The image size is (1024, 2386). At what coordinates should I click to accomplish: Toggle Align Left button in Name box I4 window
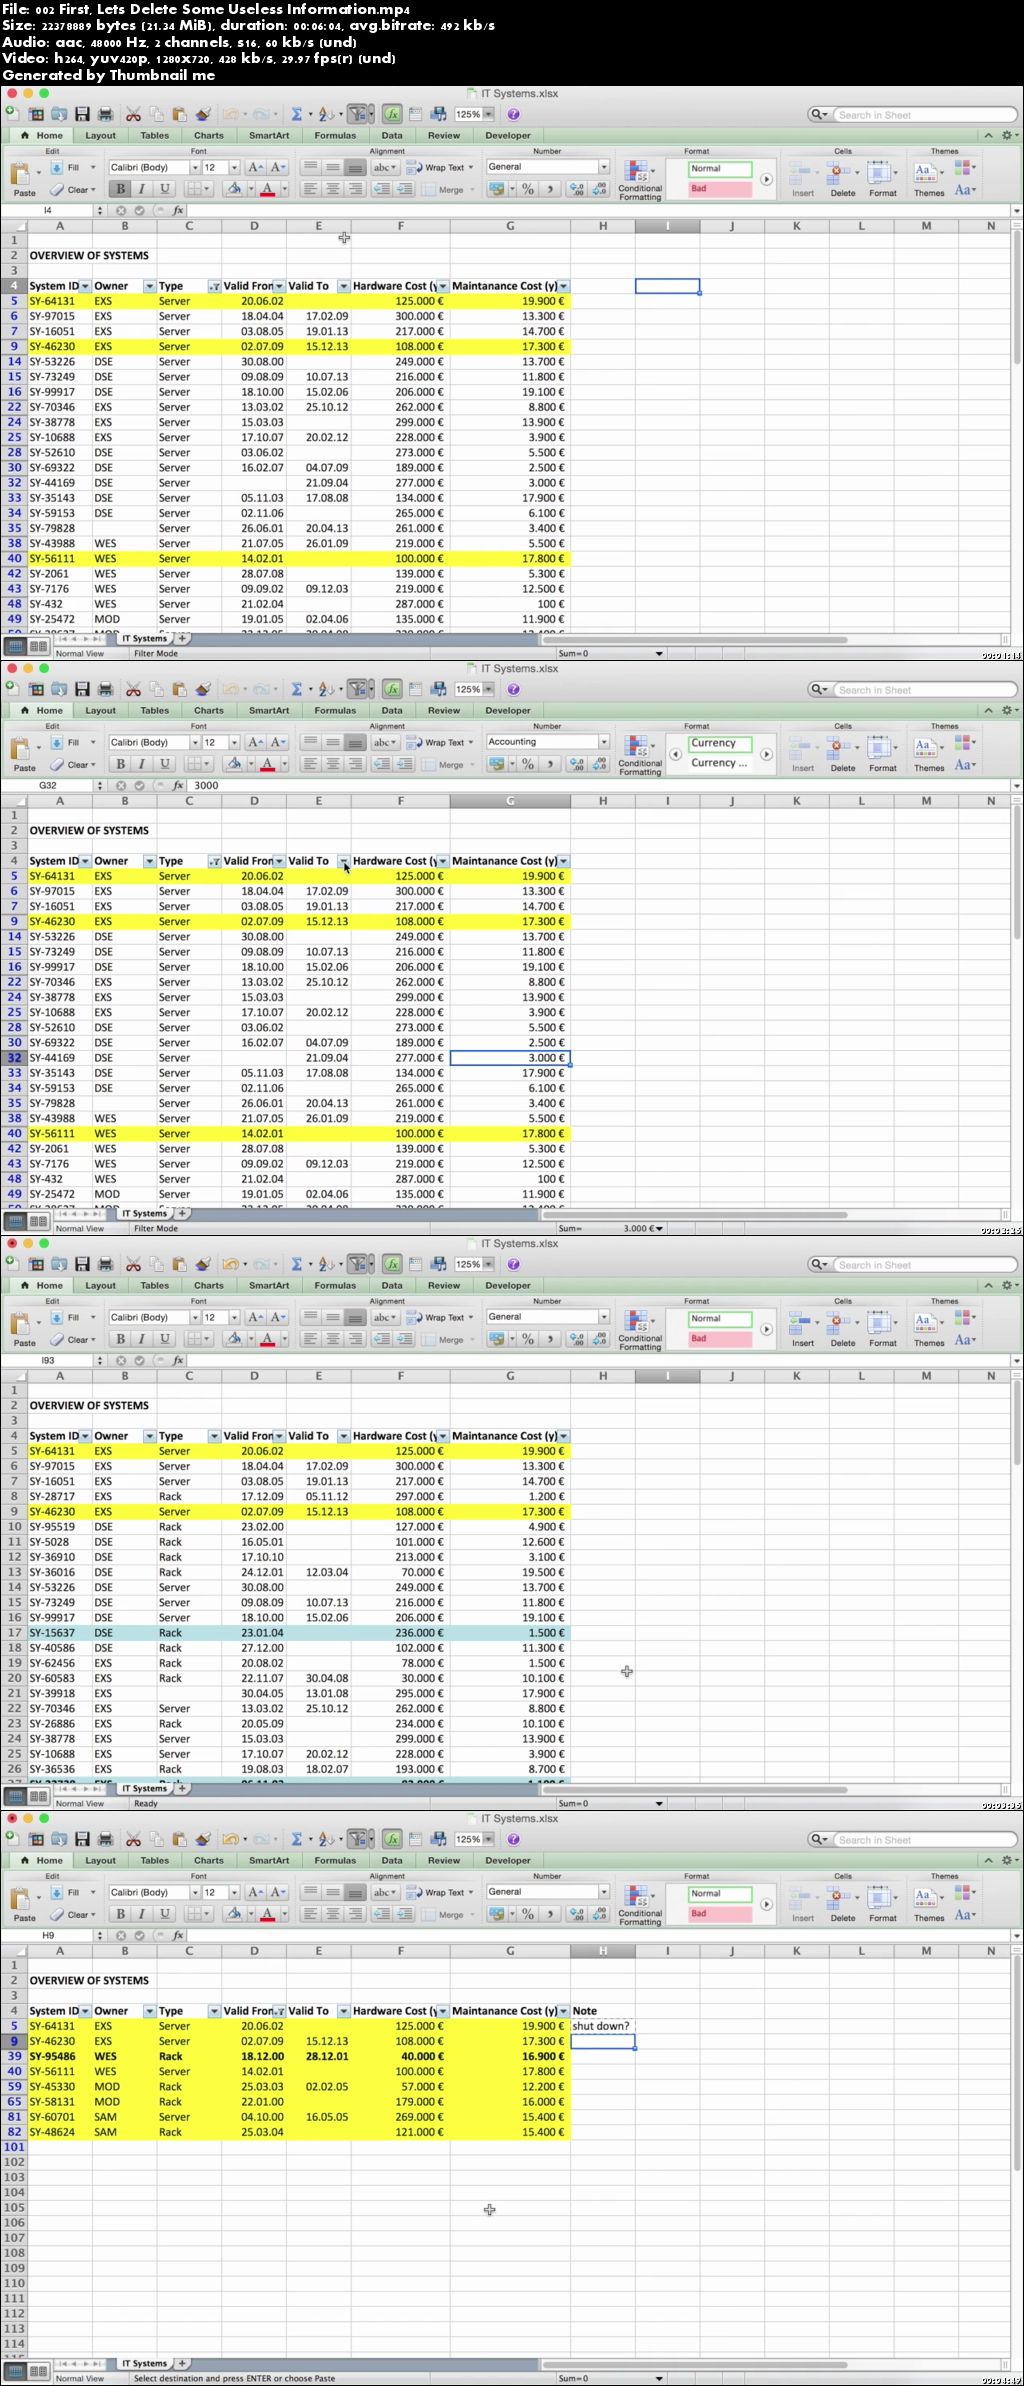310,189
